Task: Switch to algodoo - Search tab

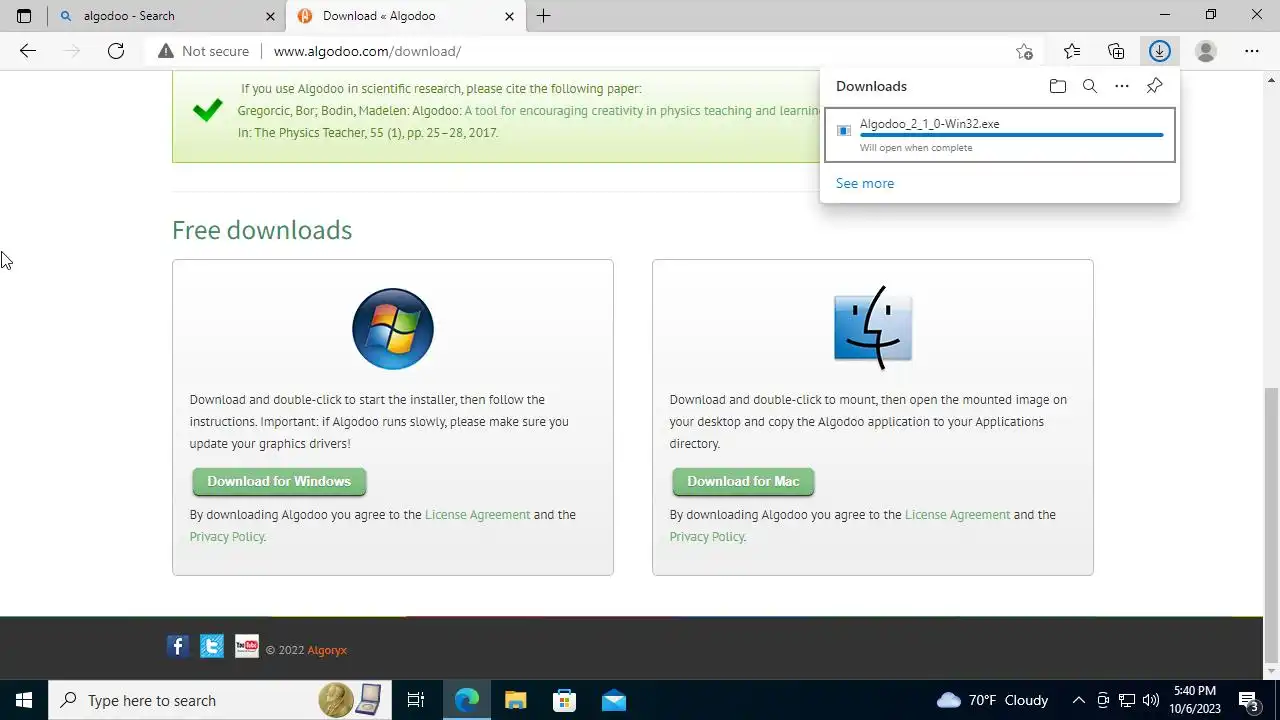Action: click(x=166, y=16)
